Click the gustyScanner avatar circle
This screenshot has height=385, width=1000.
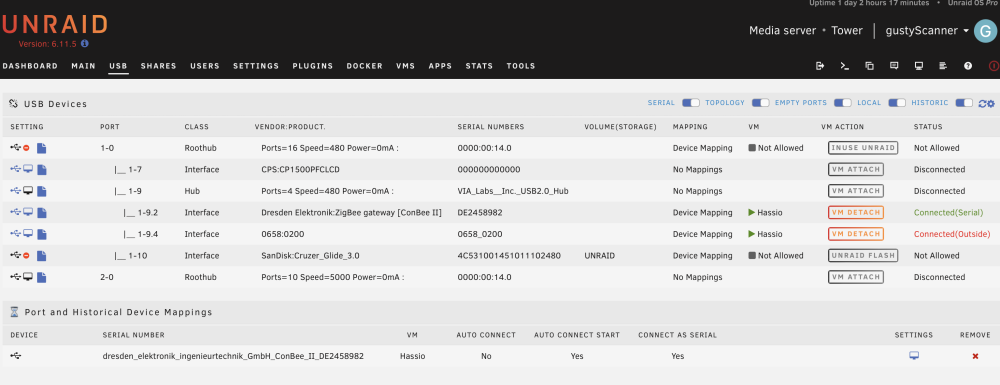tap(986, 31)
